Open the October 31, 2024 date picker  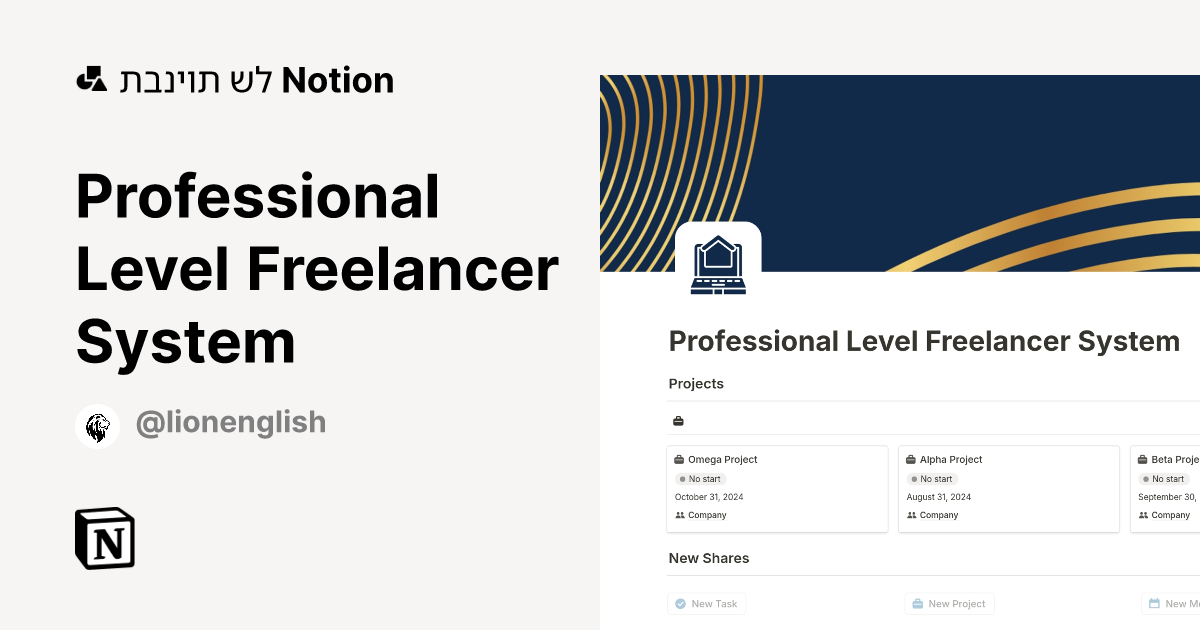709,497
